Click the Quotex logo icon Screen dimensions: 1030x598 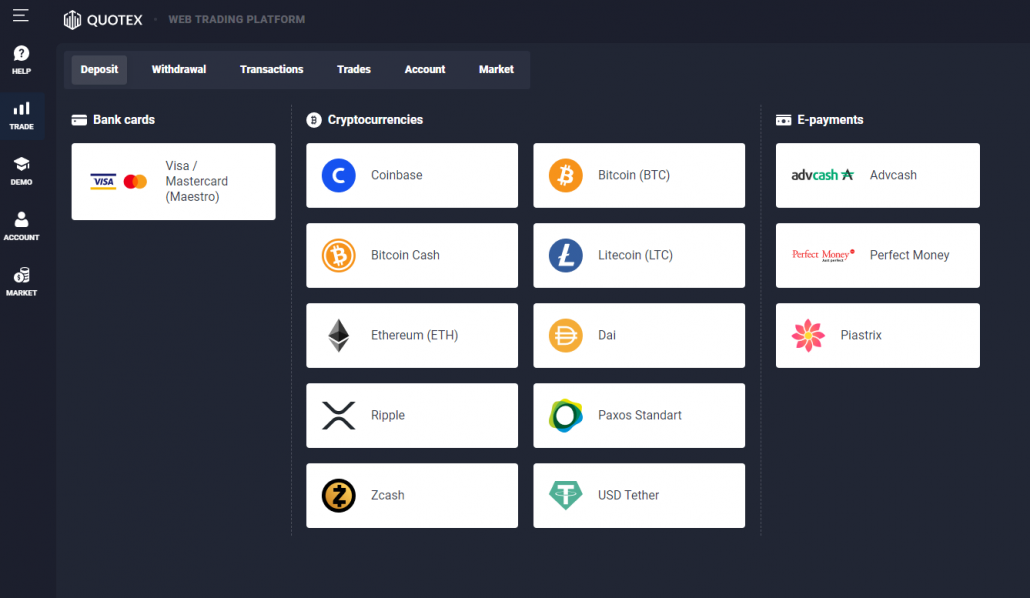tap(72, 20)
